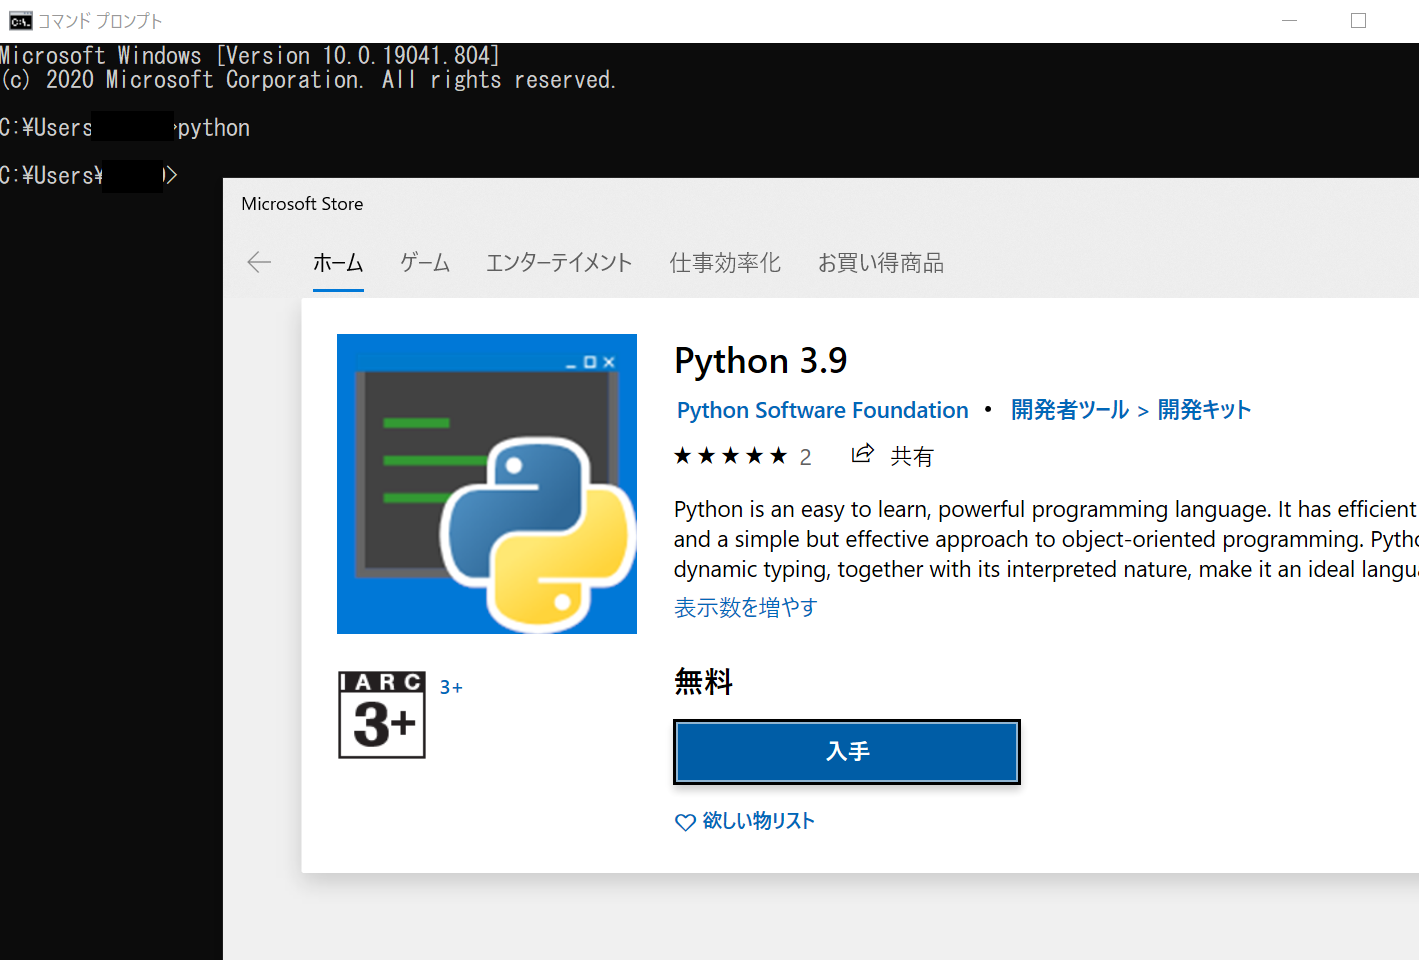Image resolution: width=1419 pixels, height=960 pixels.
Task: Switch to the ゲーム tab
Action: click(424, 262)
